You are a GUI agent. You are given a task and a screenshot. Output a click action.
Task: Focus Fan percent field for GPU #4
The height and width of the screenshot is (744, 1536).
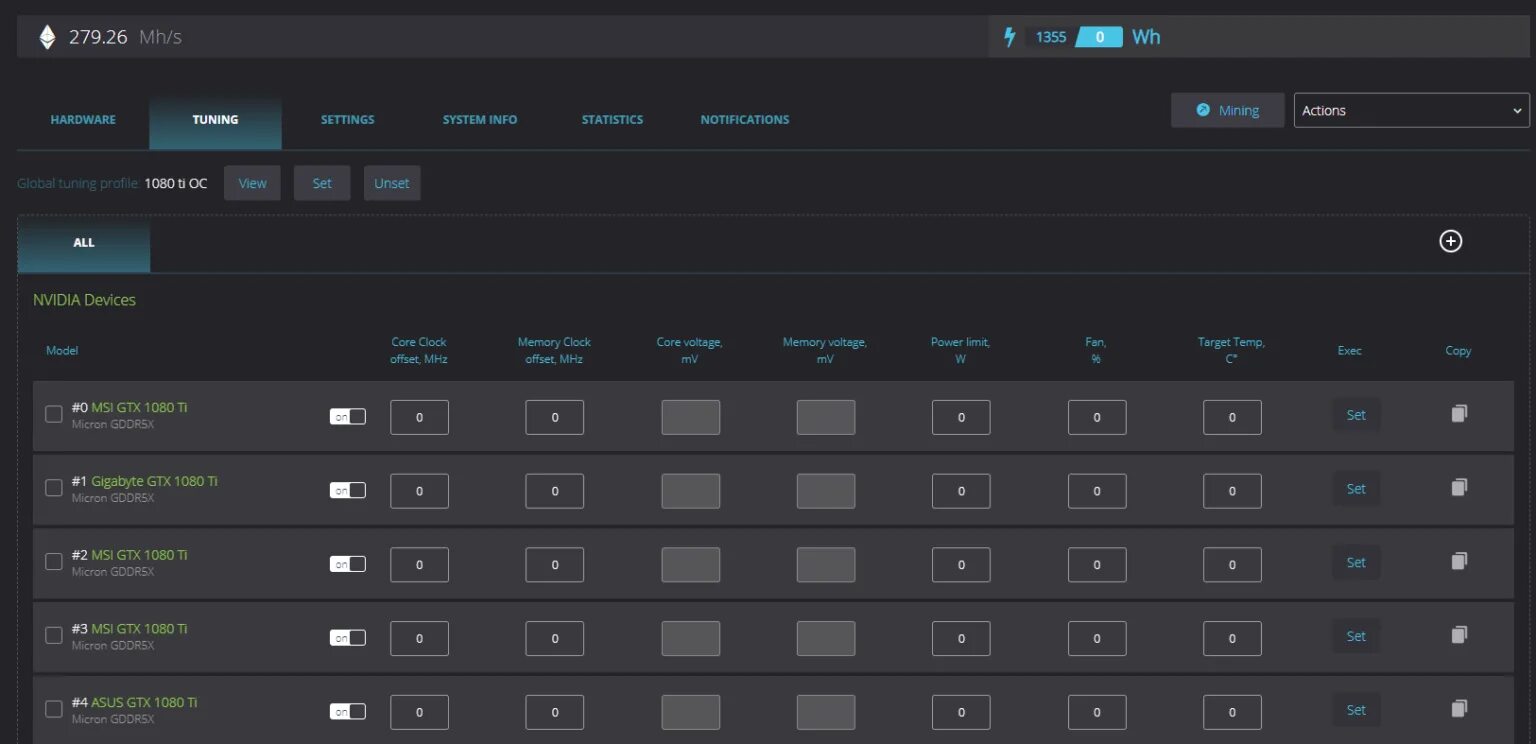click(1097, 712)
